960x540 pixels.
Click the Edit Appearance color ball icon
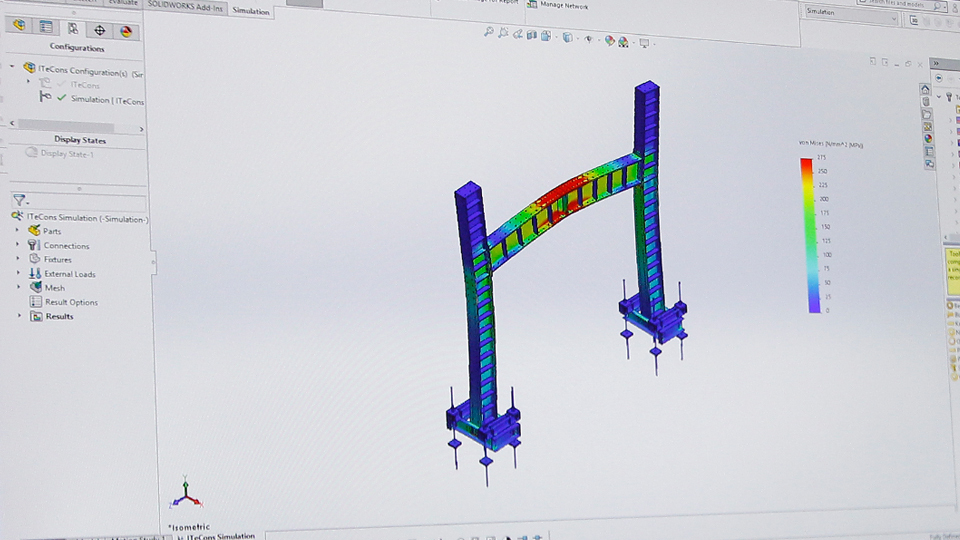point(609,41)
